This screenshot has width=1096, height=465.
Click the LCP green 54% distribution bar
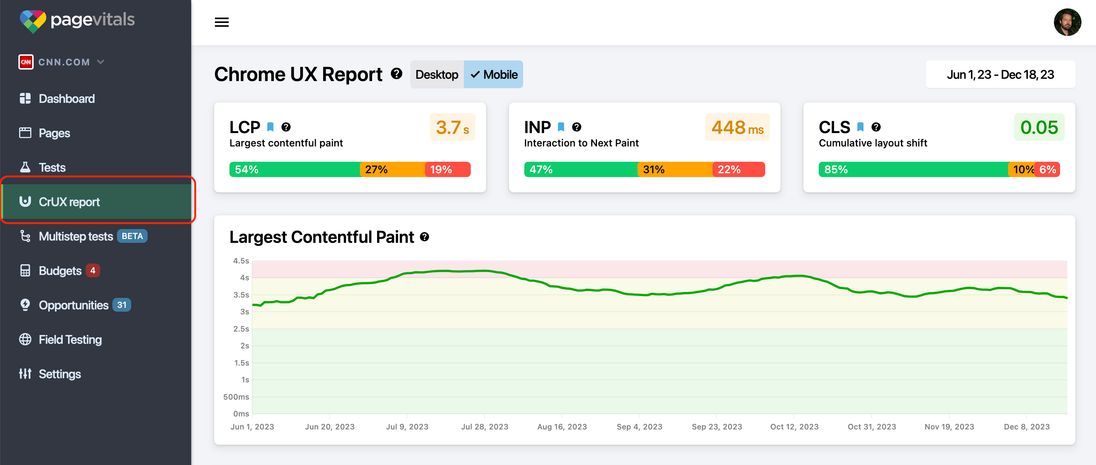point(294,170)
